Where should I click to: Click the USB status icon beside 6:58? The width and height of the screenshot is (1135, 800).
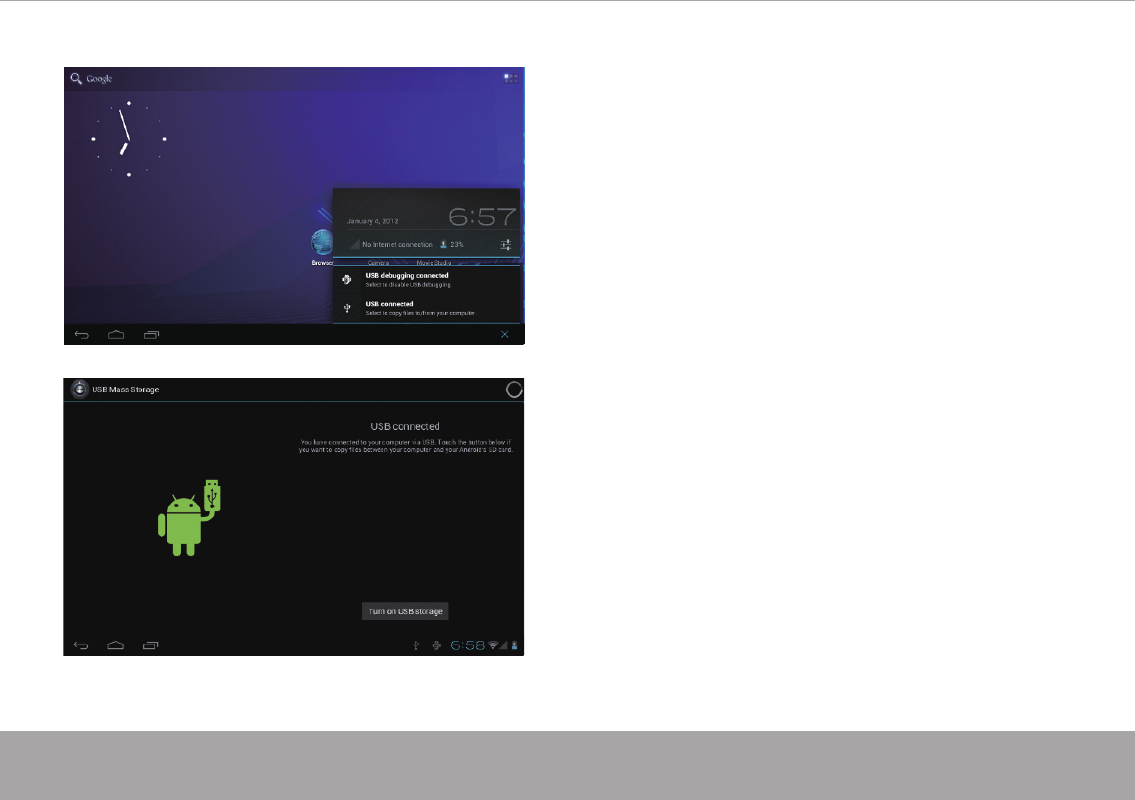pyautogui.click(x=416, y=645)
